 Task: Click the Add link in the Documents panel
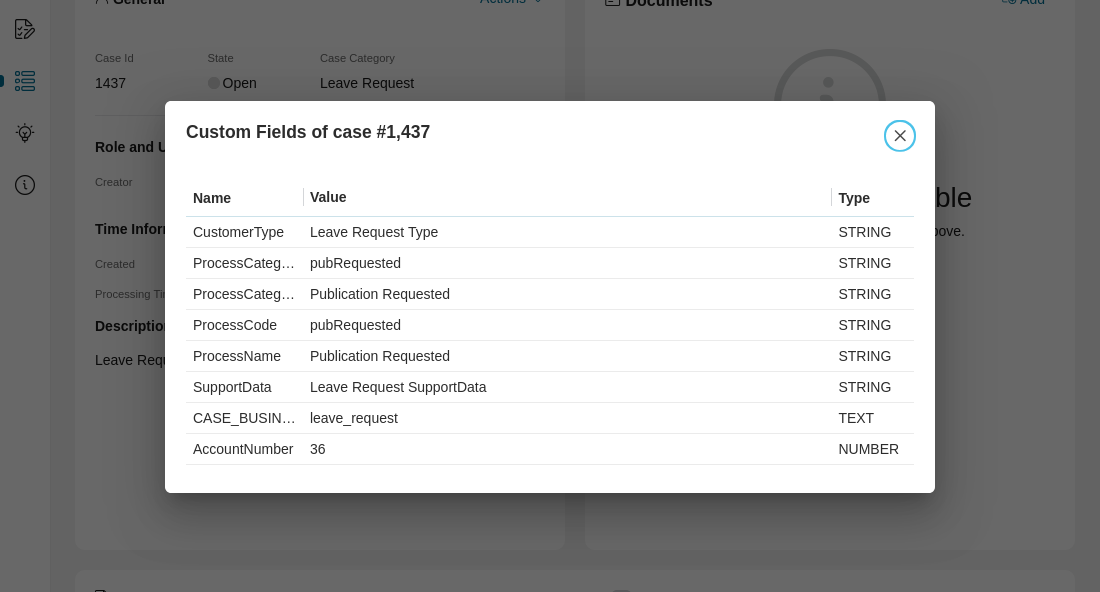(1029, 3)
